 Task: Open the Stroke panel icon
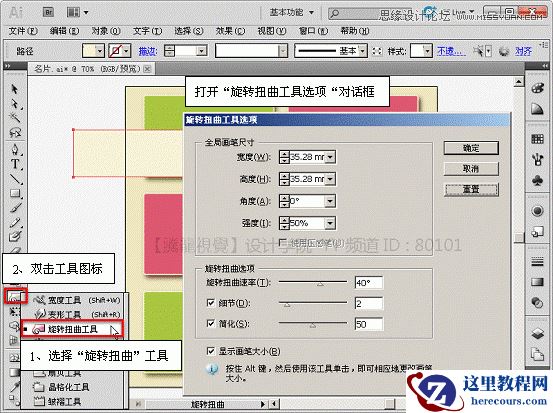pyautogui.click(x=537, y=261)
